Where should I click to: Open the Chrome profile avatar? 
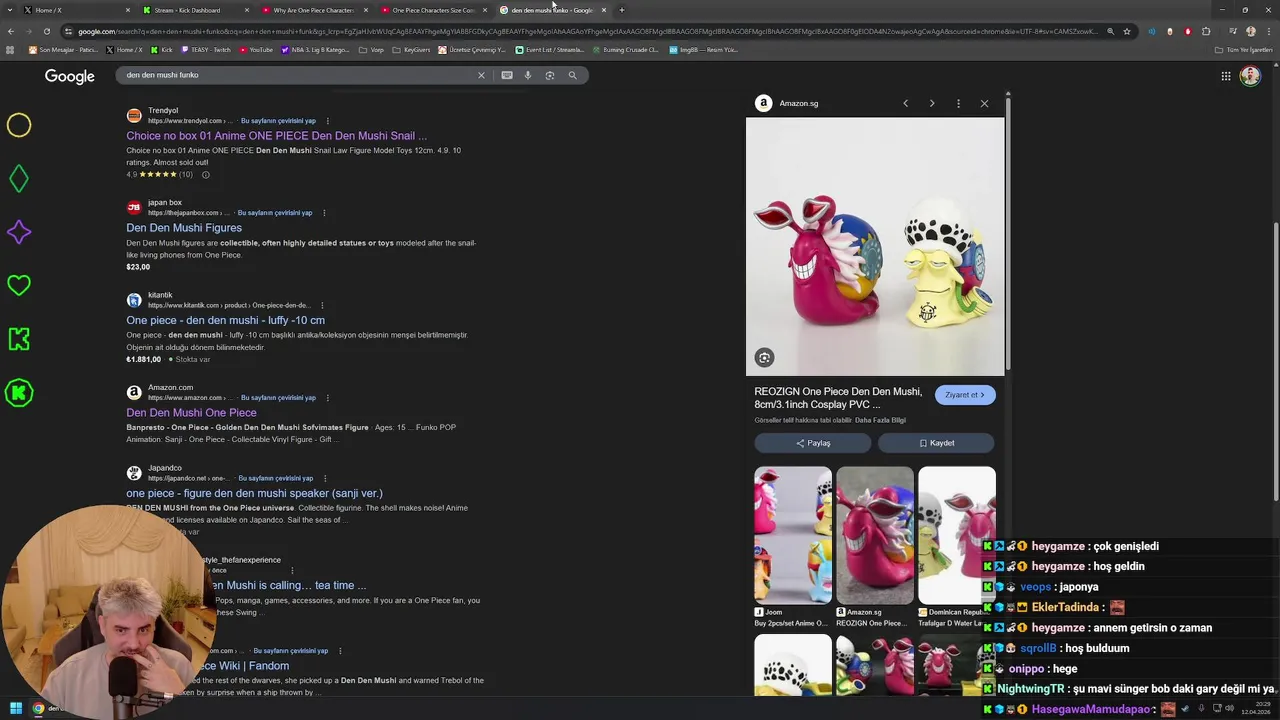(x=1250, y=31)
